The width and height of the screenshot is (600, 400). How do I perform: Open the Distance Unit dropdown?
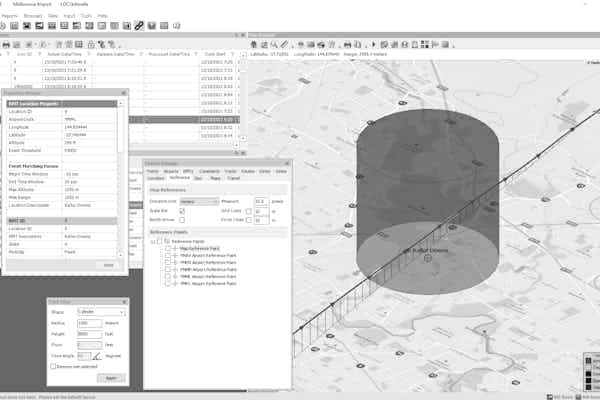pyautogui.click(x=200, y=201)
